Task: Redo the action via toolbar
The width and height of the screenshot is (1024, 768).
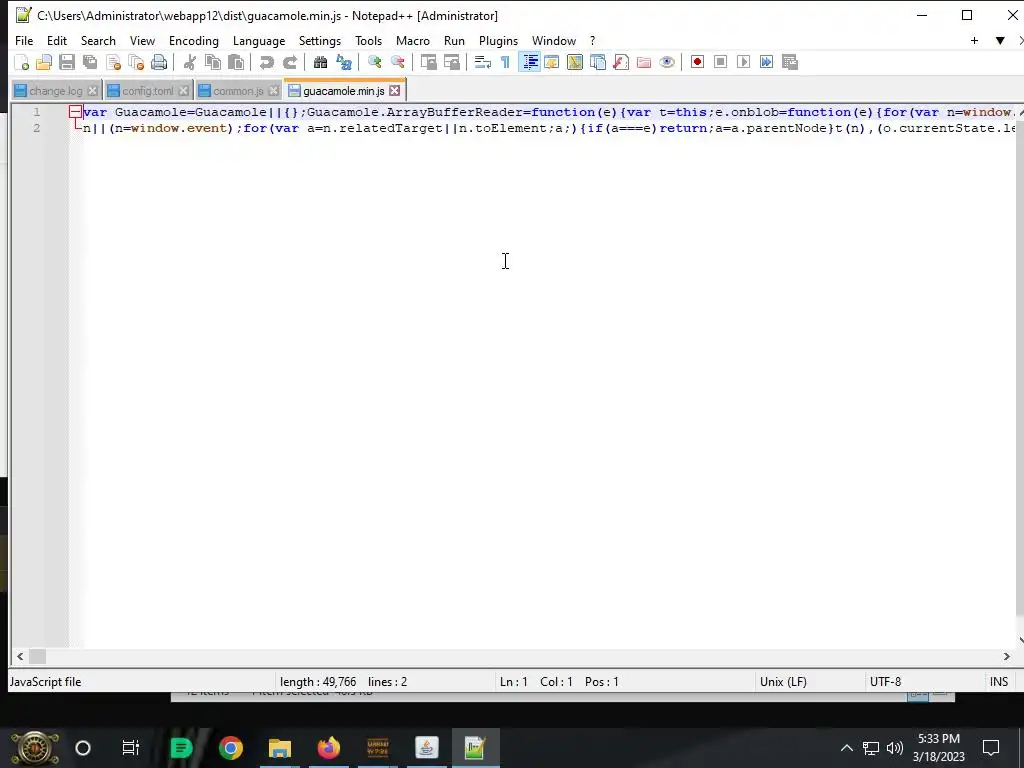Action: 289,62
